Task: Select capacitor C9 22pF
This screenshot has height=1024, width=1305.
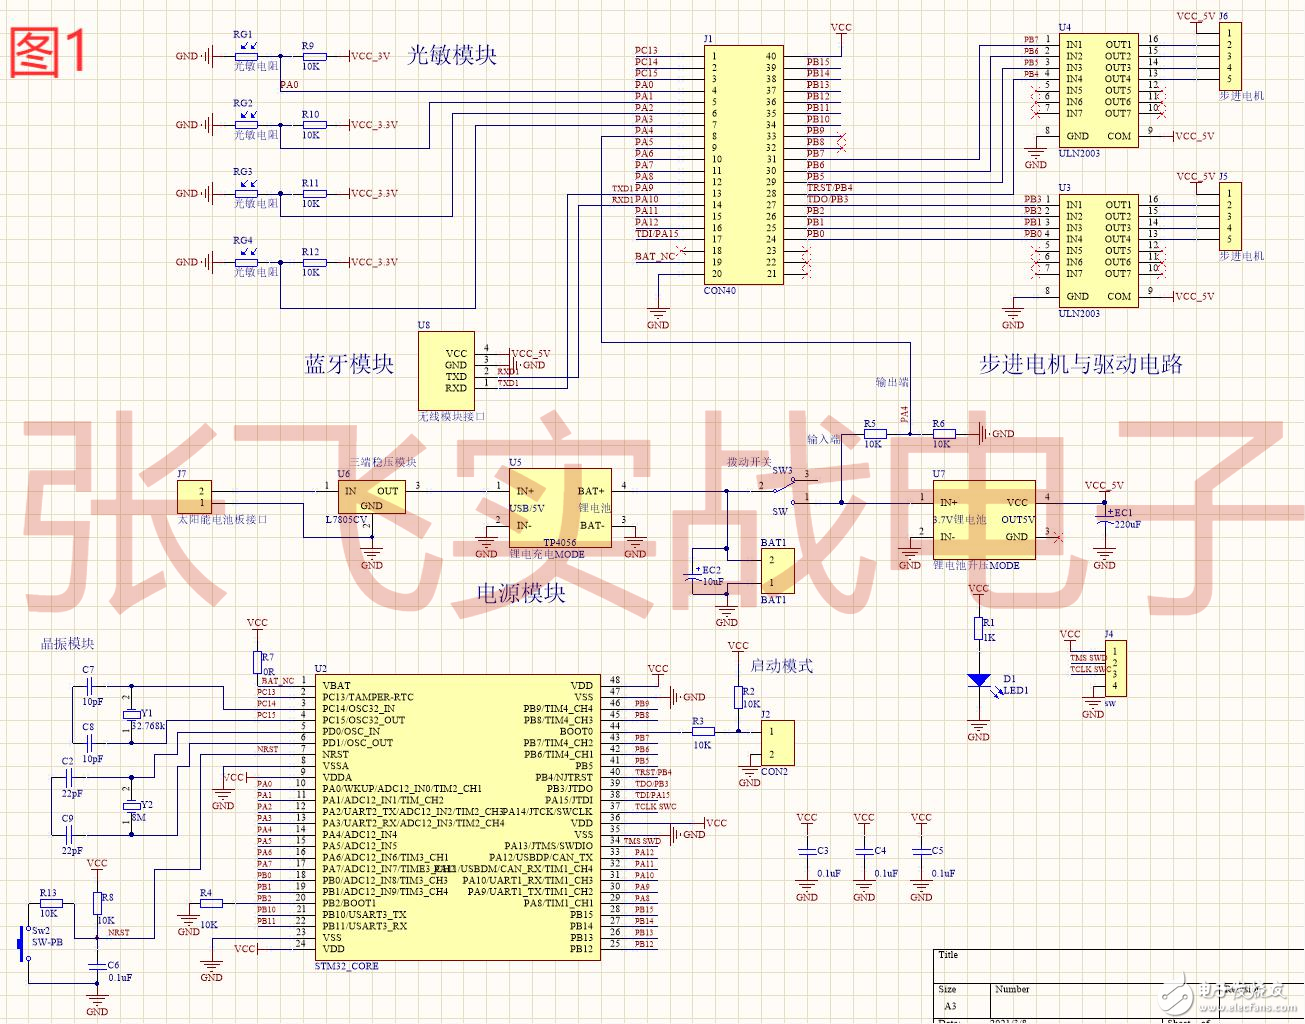Action: click(x=68, y=834)
